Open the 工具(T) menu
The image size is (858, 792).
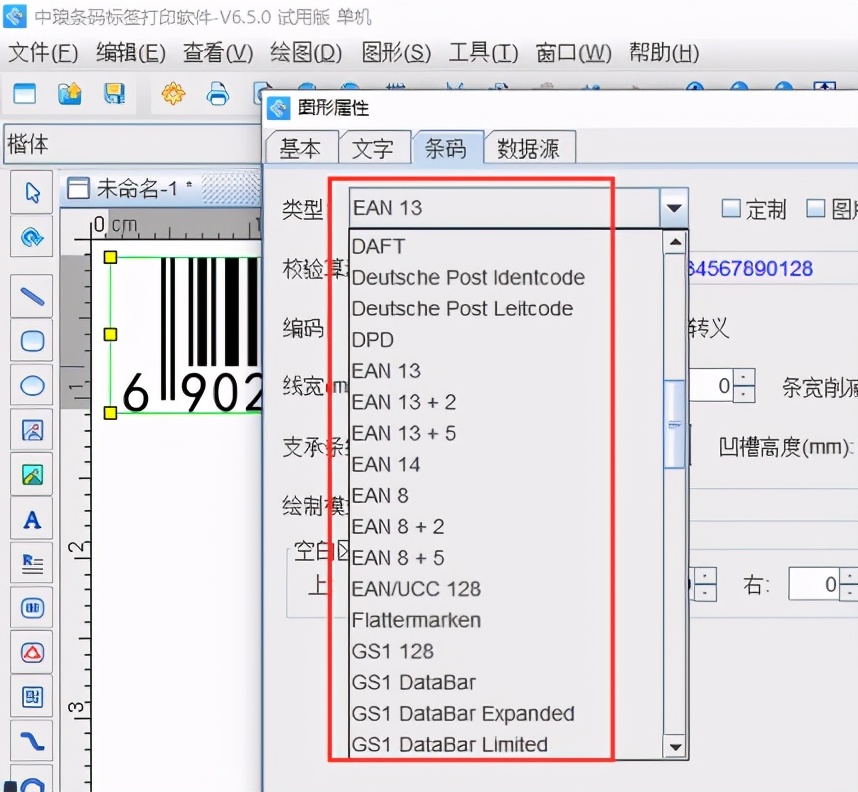(x=483, y=53)
